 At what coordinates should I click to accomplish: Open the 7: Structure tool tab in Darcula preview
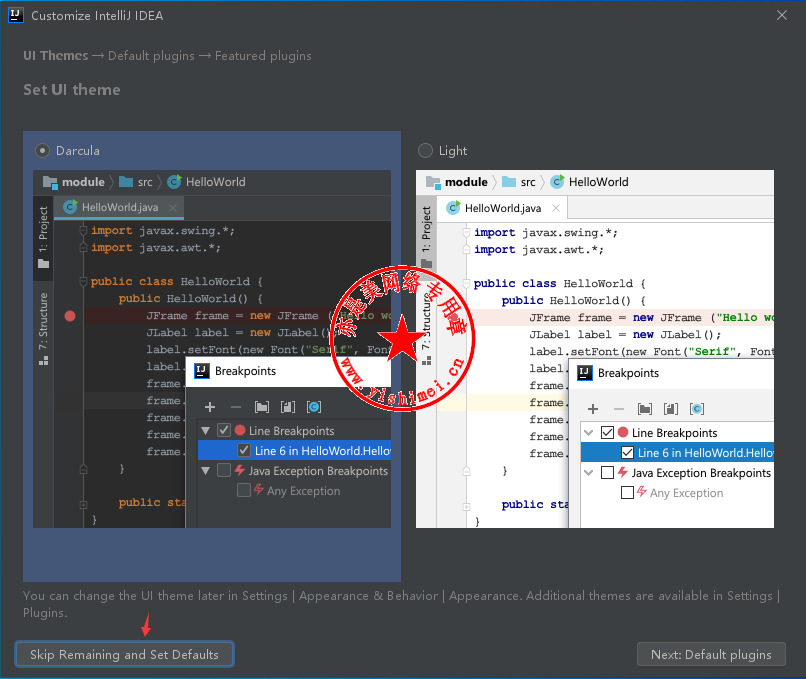coord(43,329)
